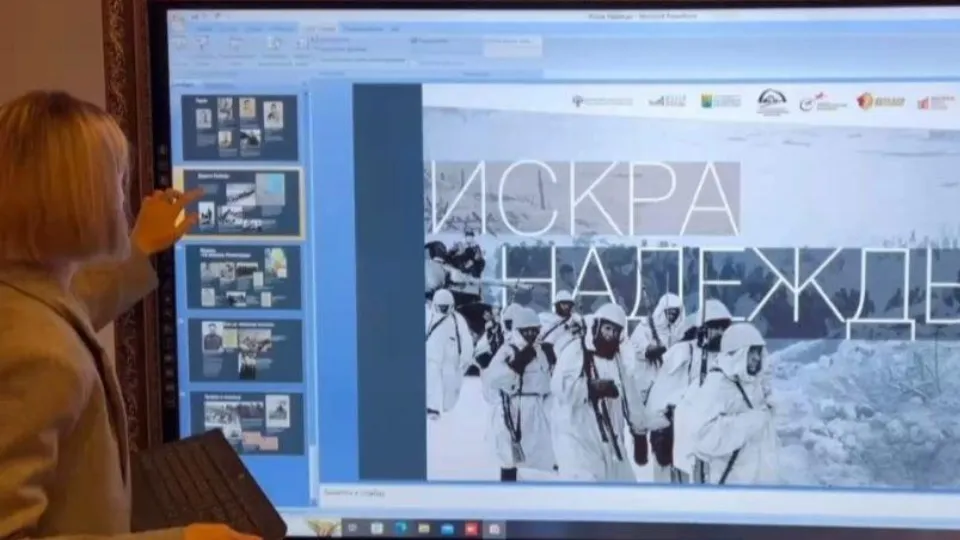Open the middle slide thumbnail with map image
This screenshot has height=540, width=960.
pyautogui.click(x=243, y=277)
